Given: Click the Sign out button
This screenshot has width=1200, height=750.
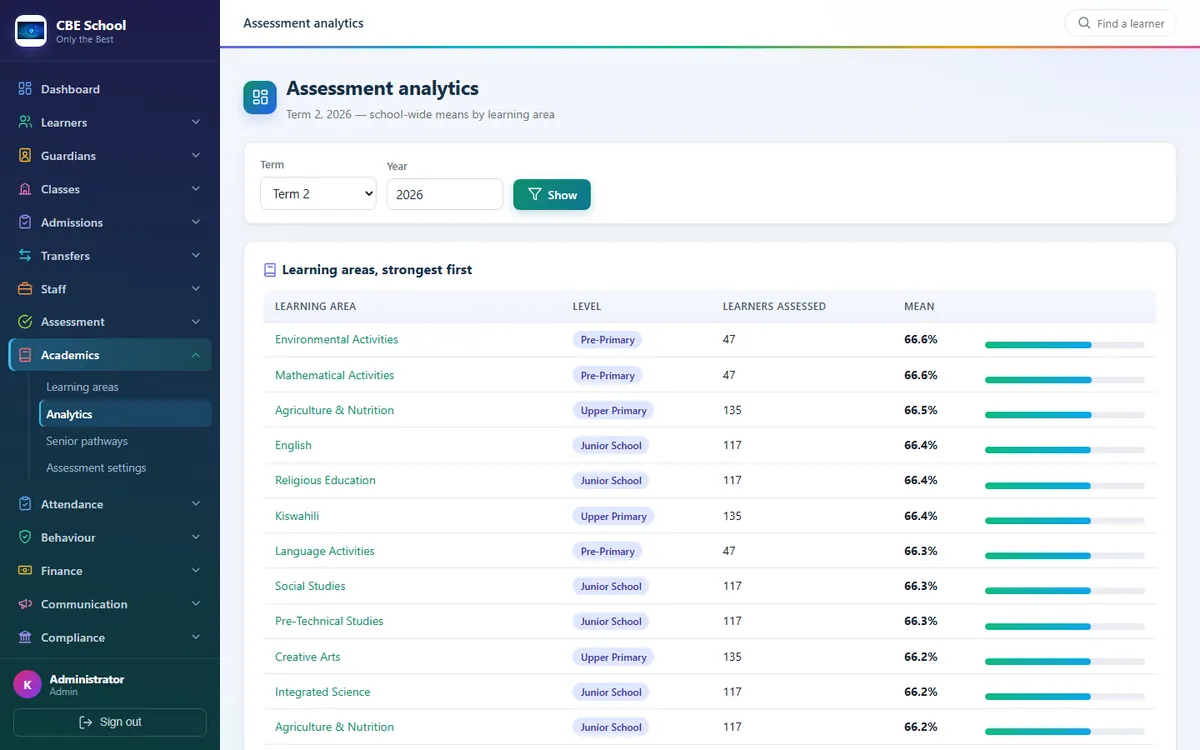Looking at the screenshot, I should (110, 722).
